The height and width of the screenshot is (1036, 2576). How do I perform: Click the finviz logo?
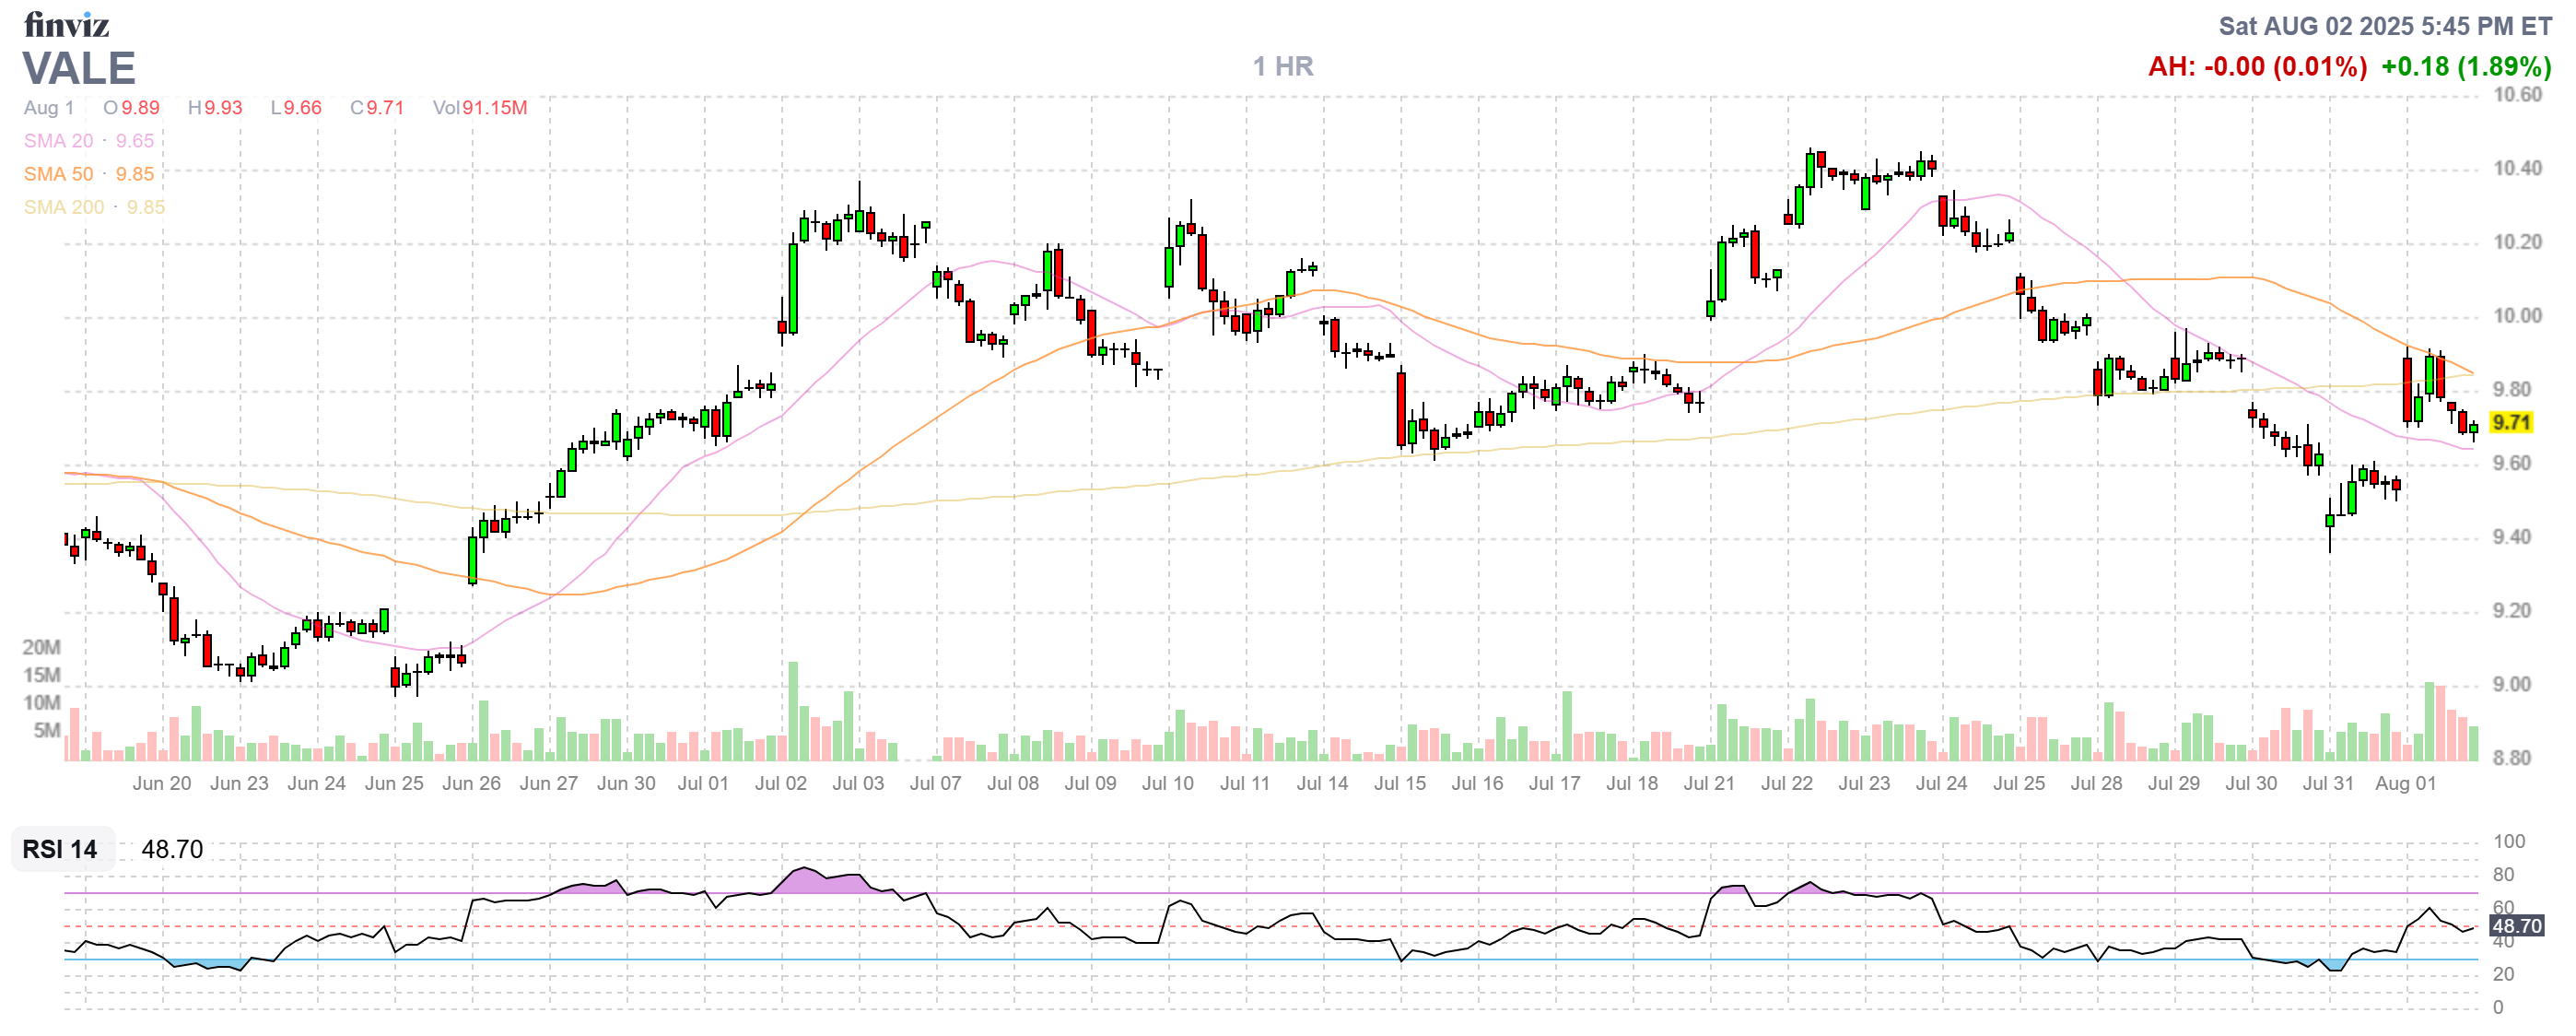click(x=66, y=24)
